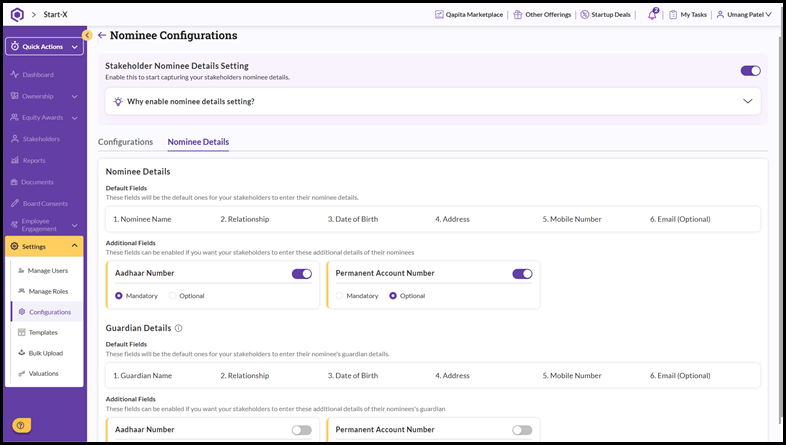Disable nominee Permanent Account Number toggle

[x=522, y=274]
